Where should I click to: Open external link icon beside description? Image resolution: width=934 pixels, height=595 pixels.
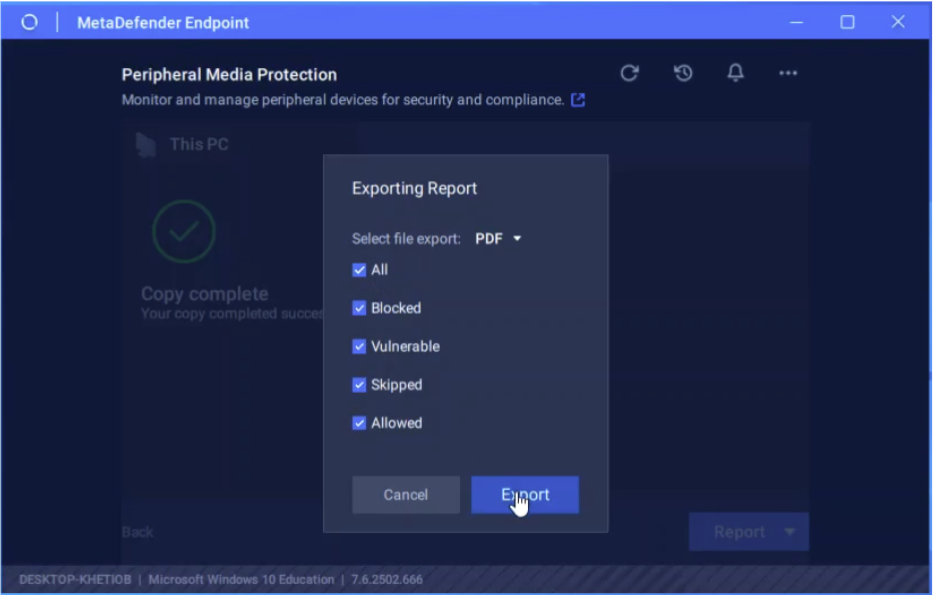point(578,99)
